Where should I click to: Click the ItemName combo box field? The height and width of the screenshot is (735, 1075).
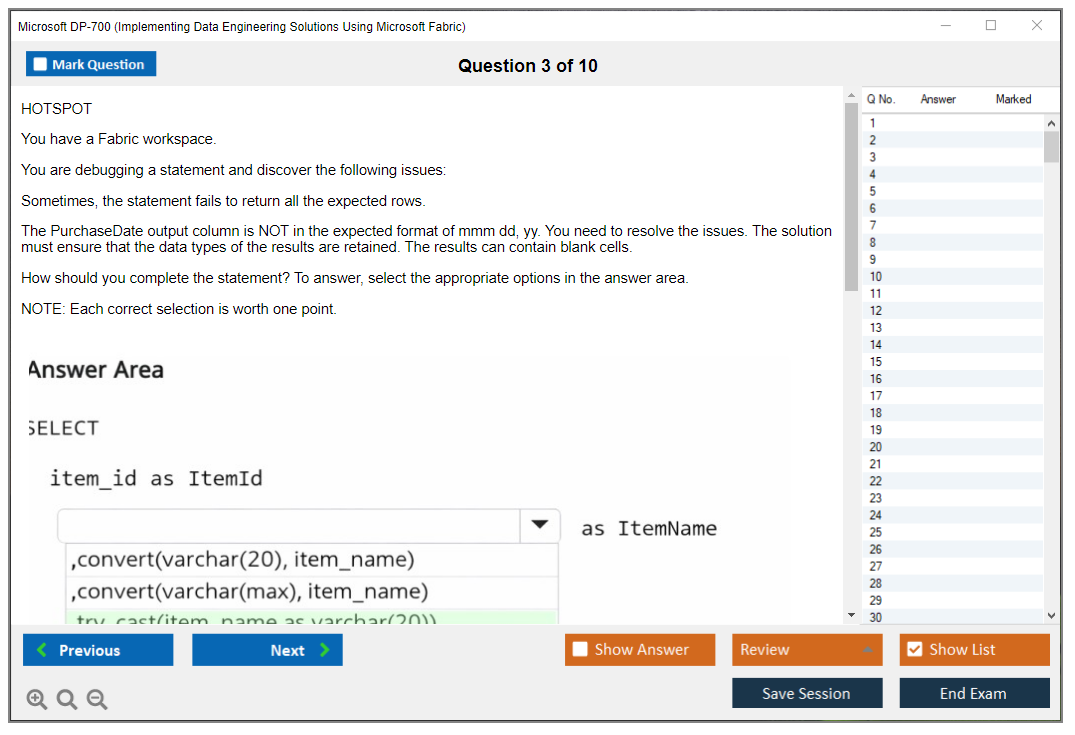coord(288,525)
